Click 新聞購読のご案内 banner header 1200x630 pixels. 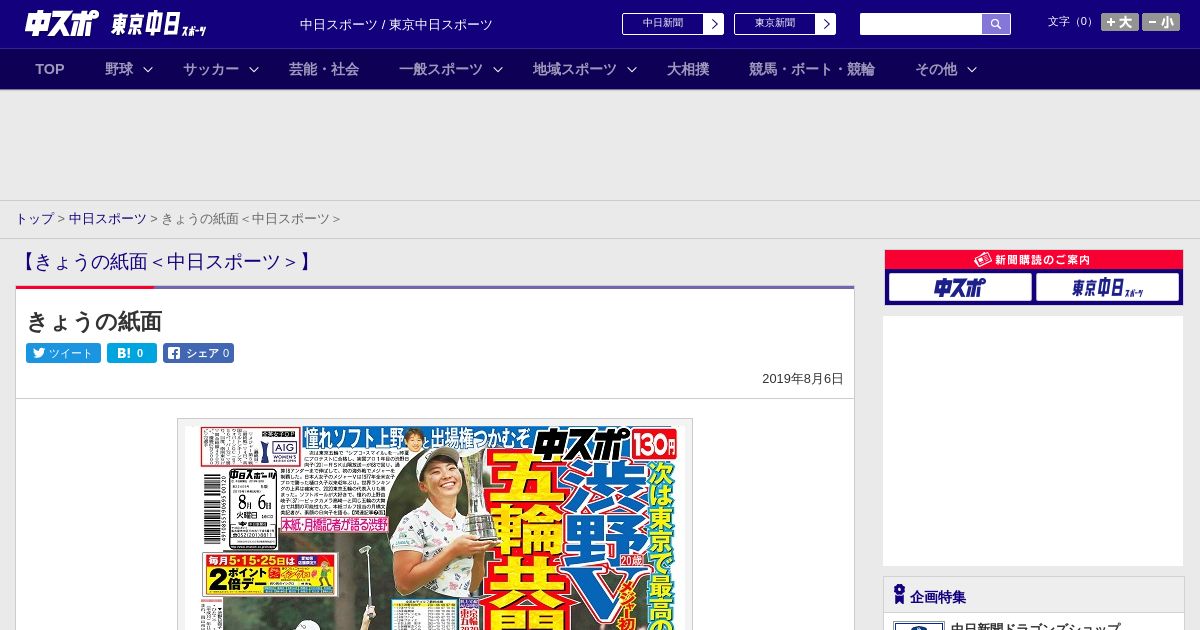pyautogui.click(x=1034, y=260)
